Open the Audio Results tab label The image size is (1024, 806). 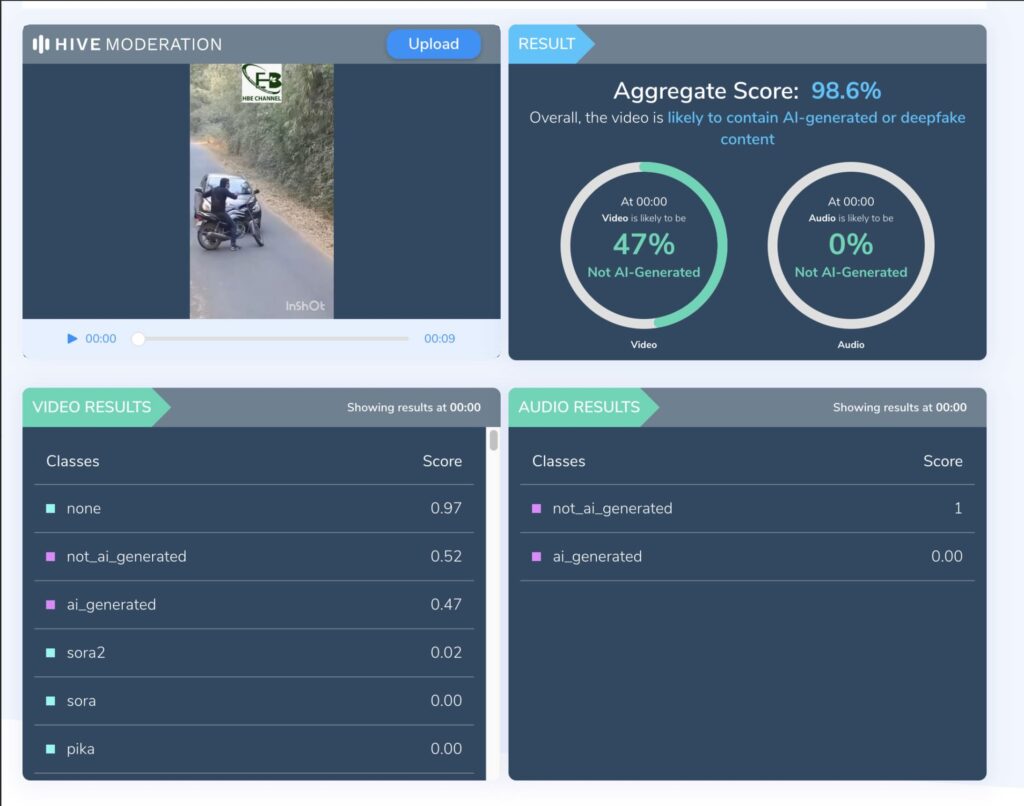coord(579,407)
